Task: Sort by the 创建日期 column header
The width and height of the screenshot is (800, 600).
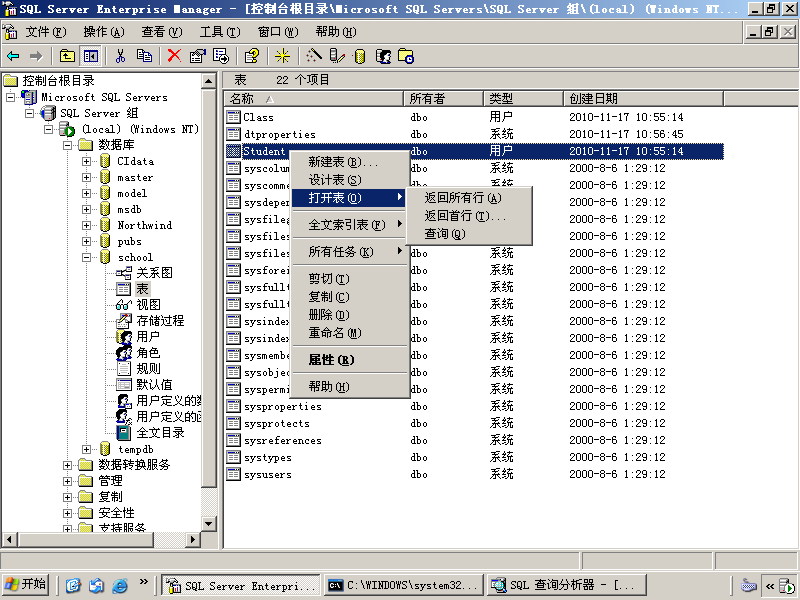Action: point(643,98)
